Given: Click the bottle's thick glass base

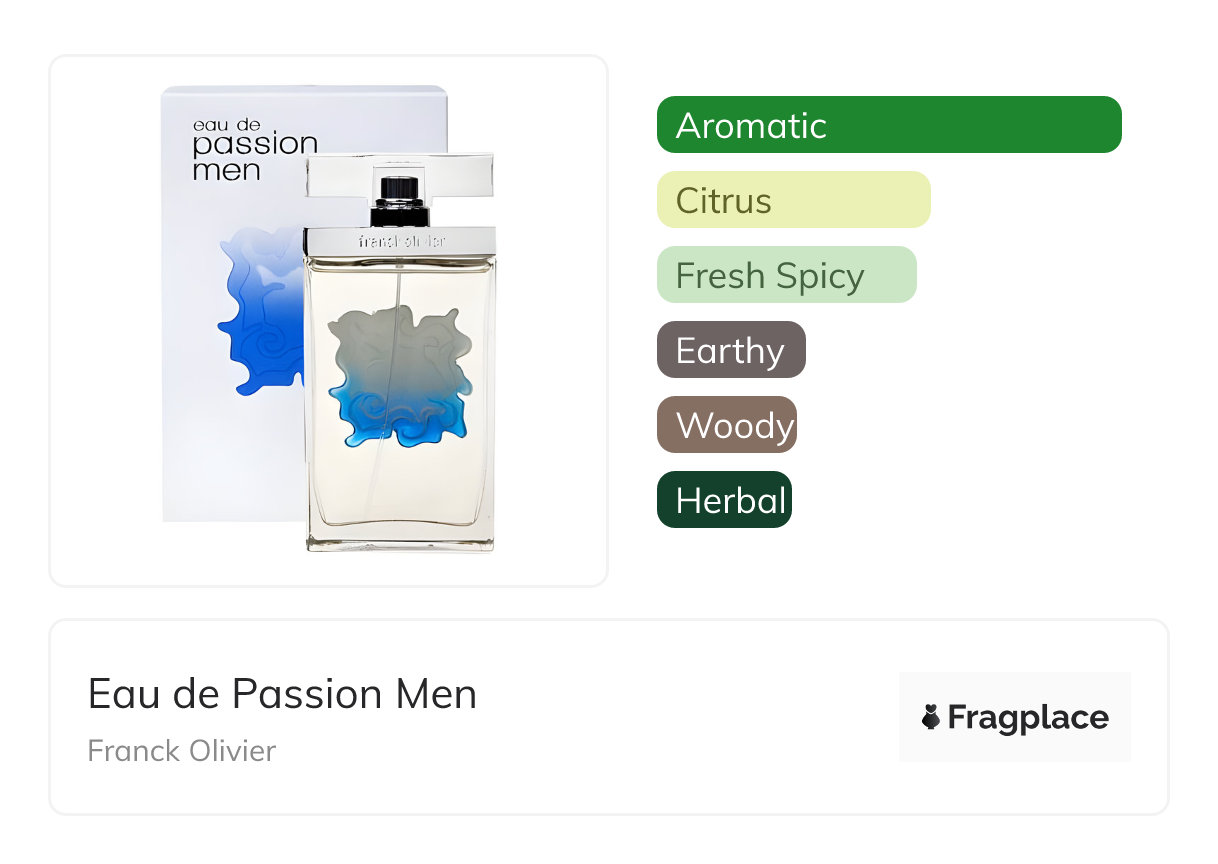Looking at the screenshot, I should (400, 541).
